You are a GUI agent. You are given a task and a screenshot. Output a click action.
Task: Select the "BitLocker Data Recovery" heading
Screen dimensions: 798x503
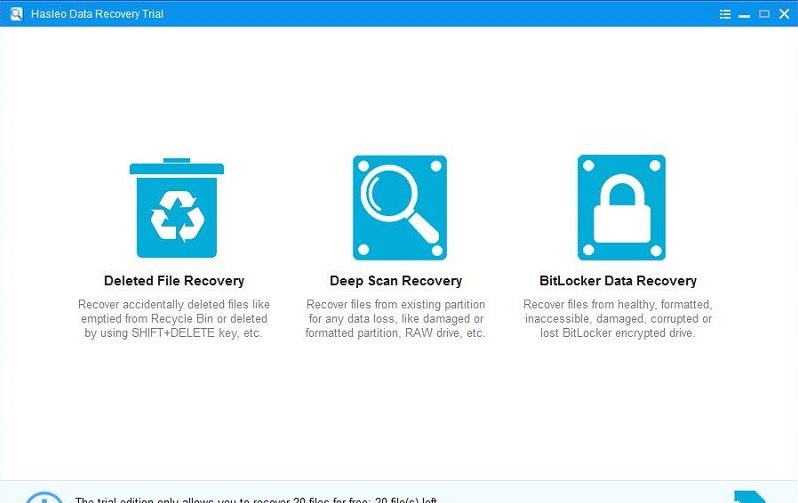tap(618, 281)
